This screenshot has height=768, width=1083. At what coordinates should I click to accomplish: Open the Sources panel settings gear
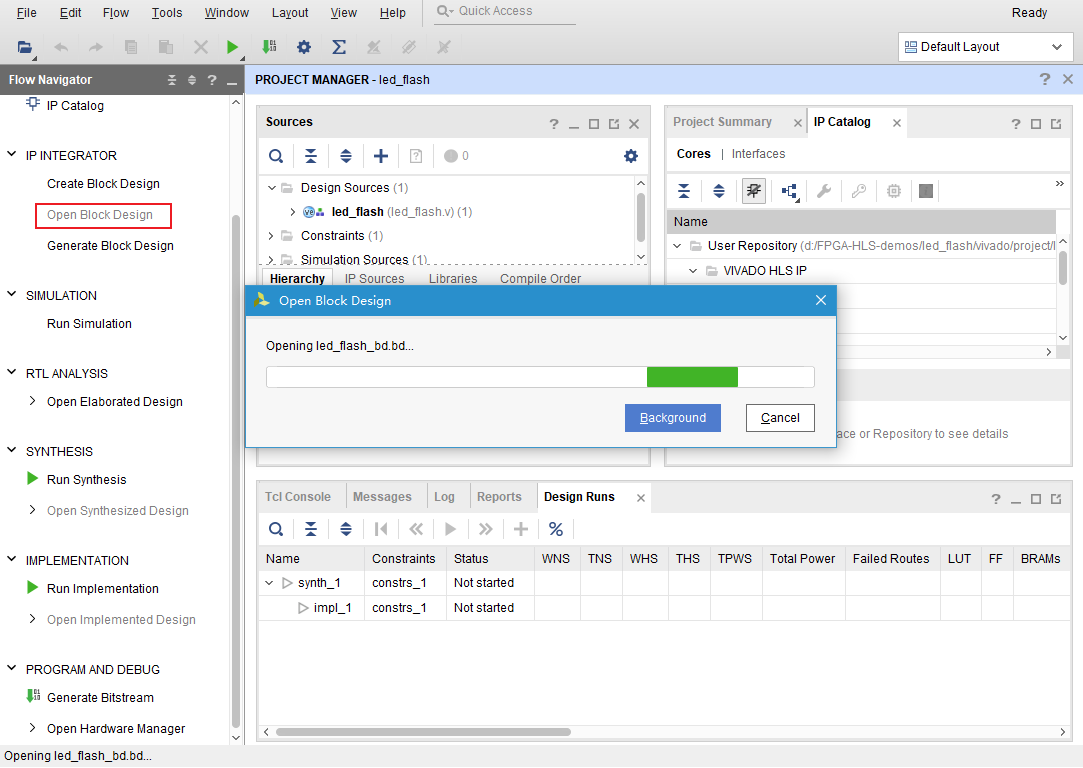click(630, 156)
